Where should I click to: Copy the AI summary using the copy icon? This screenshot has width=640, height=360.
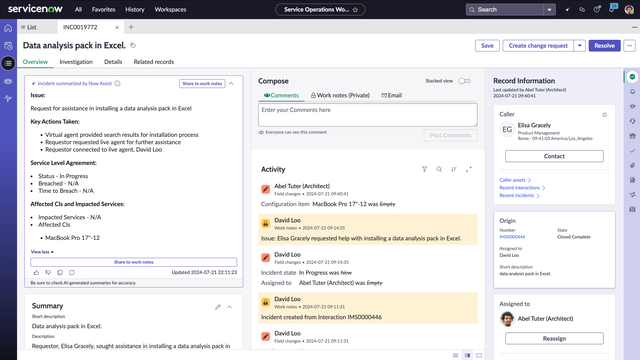click(x=60, y=272)
